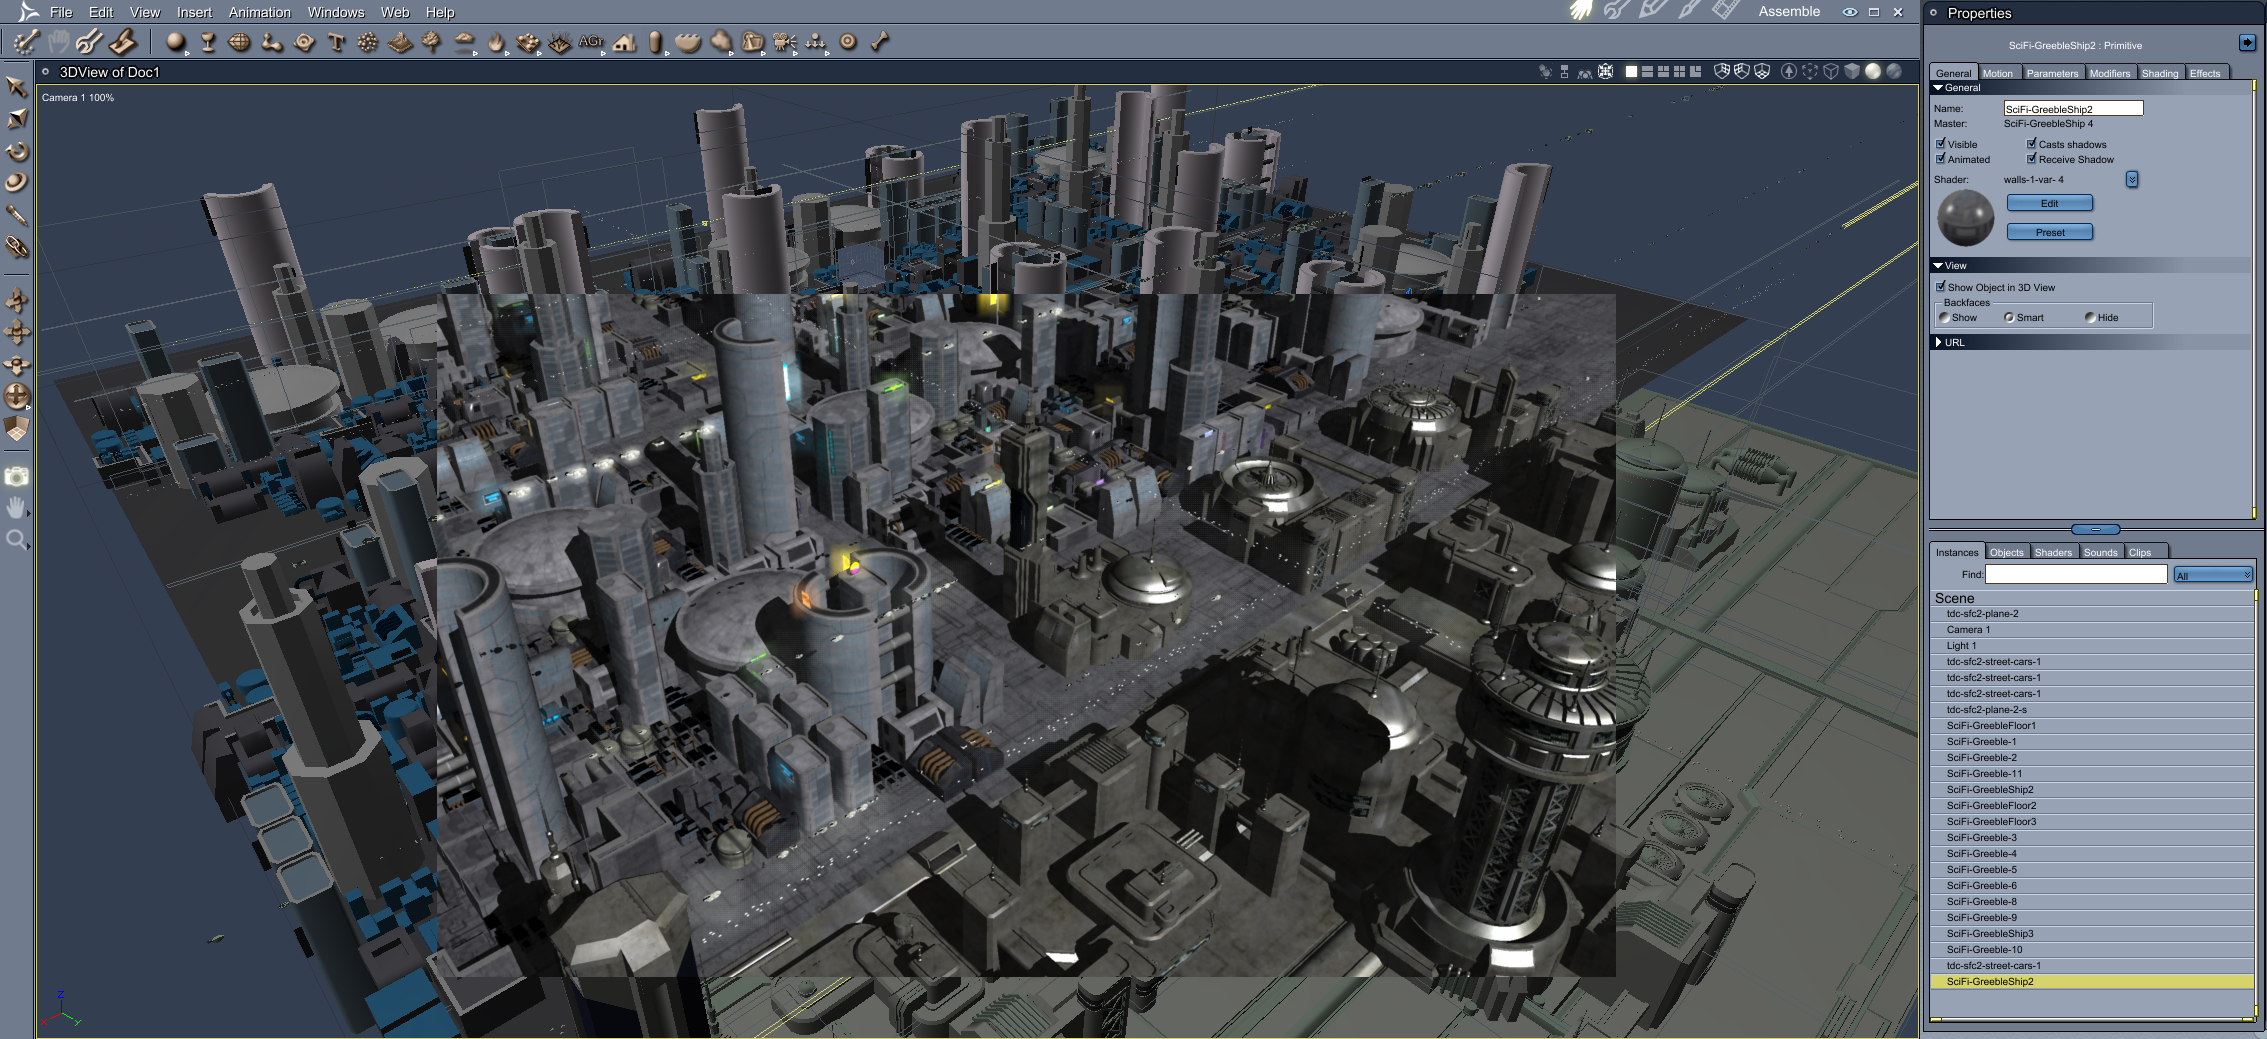Open the AGr tool flyout arrow

pyautogui.click(x=603, y=52)
